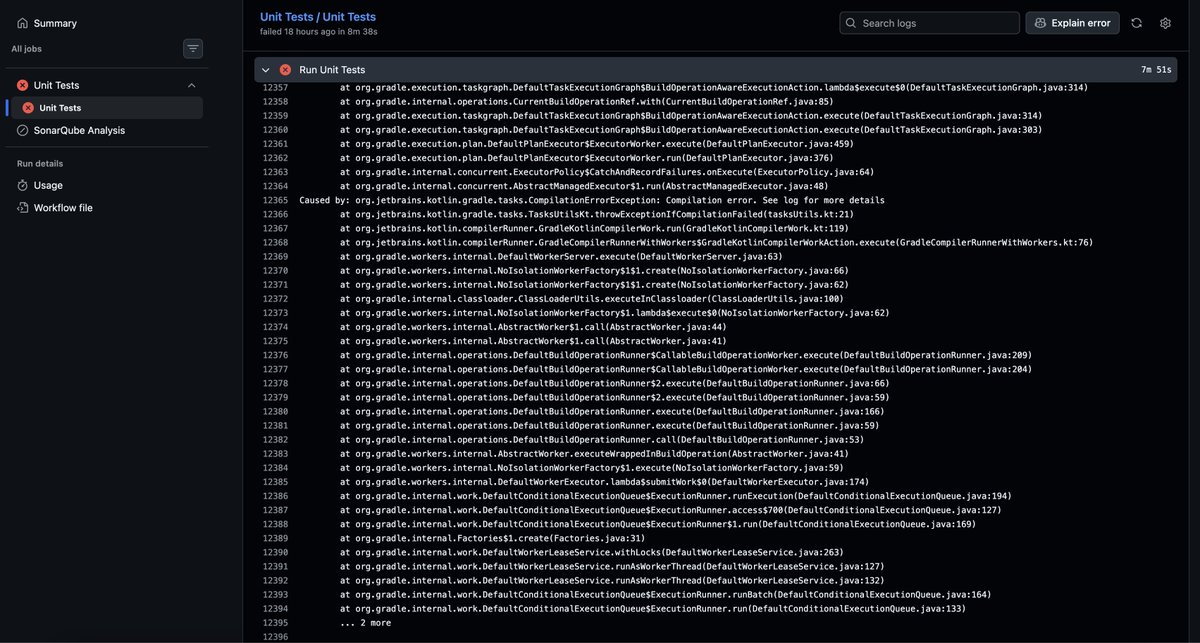Image resolution: width=1200 pixels, height=643 pixels.
Task: Click the Run Unit Tests step title
Action: 332,70
